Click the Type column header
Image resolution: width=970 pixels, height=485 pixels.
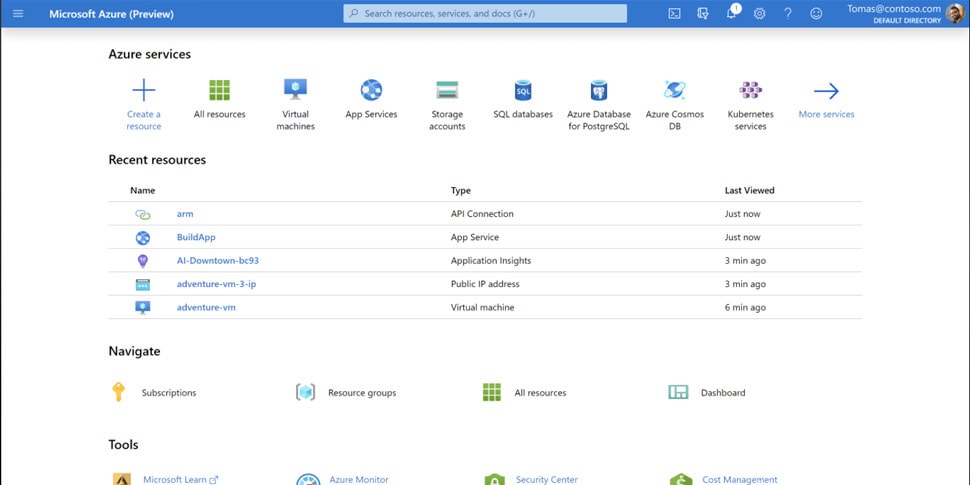[x=461, y=191]
